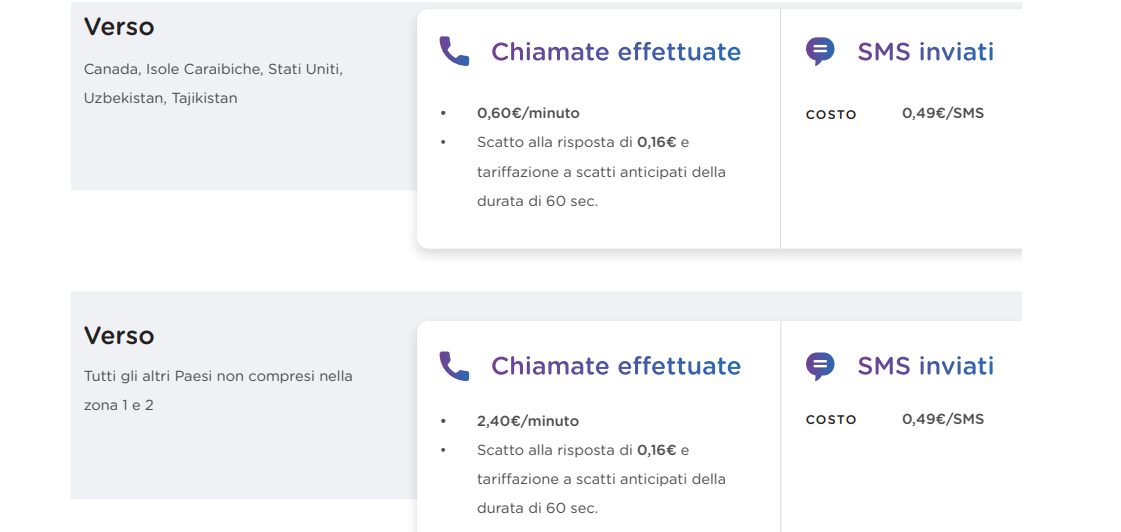Click the lower 'SMS inviati' heading

pyautogui.click(x=926, y=365)
